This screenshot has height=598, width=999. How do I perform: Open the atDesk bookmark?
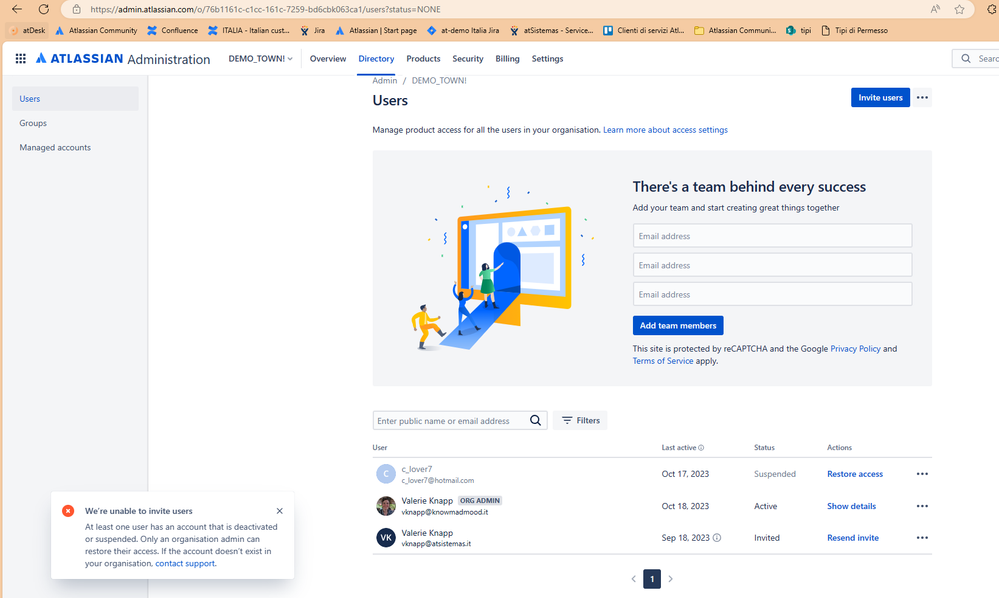pos(28,31)
